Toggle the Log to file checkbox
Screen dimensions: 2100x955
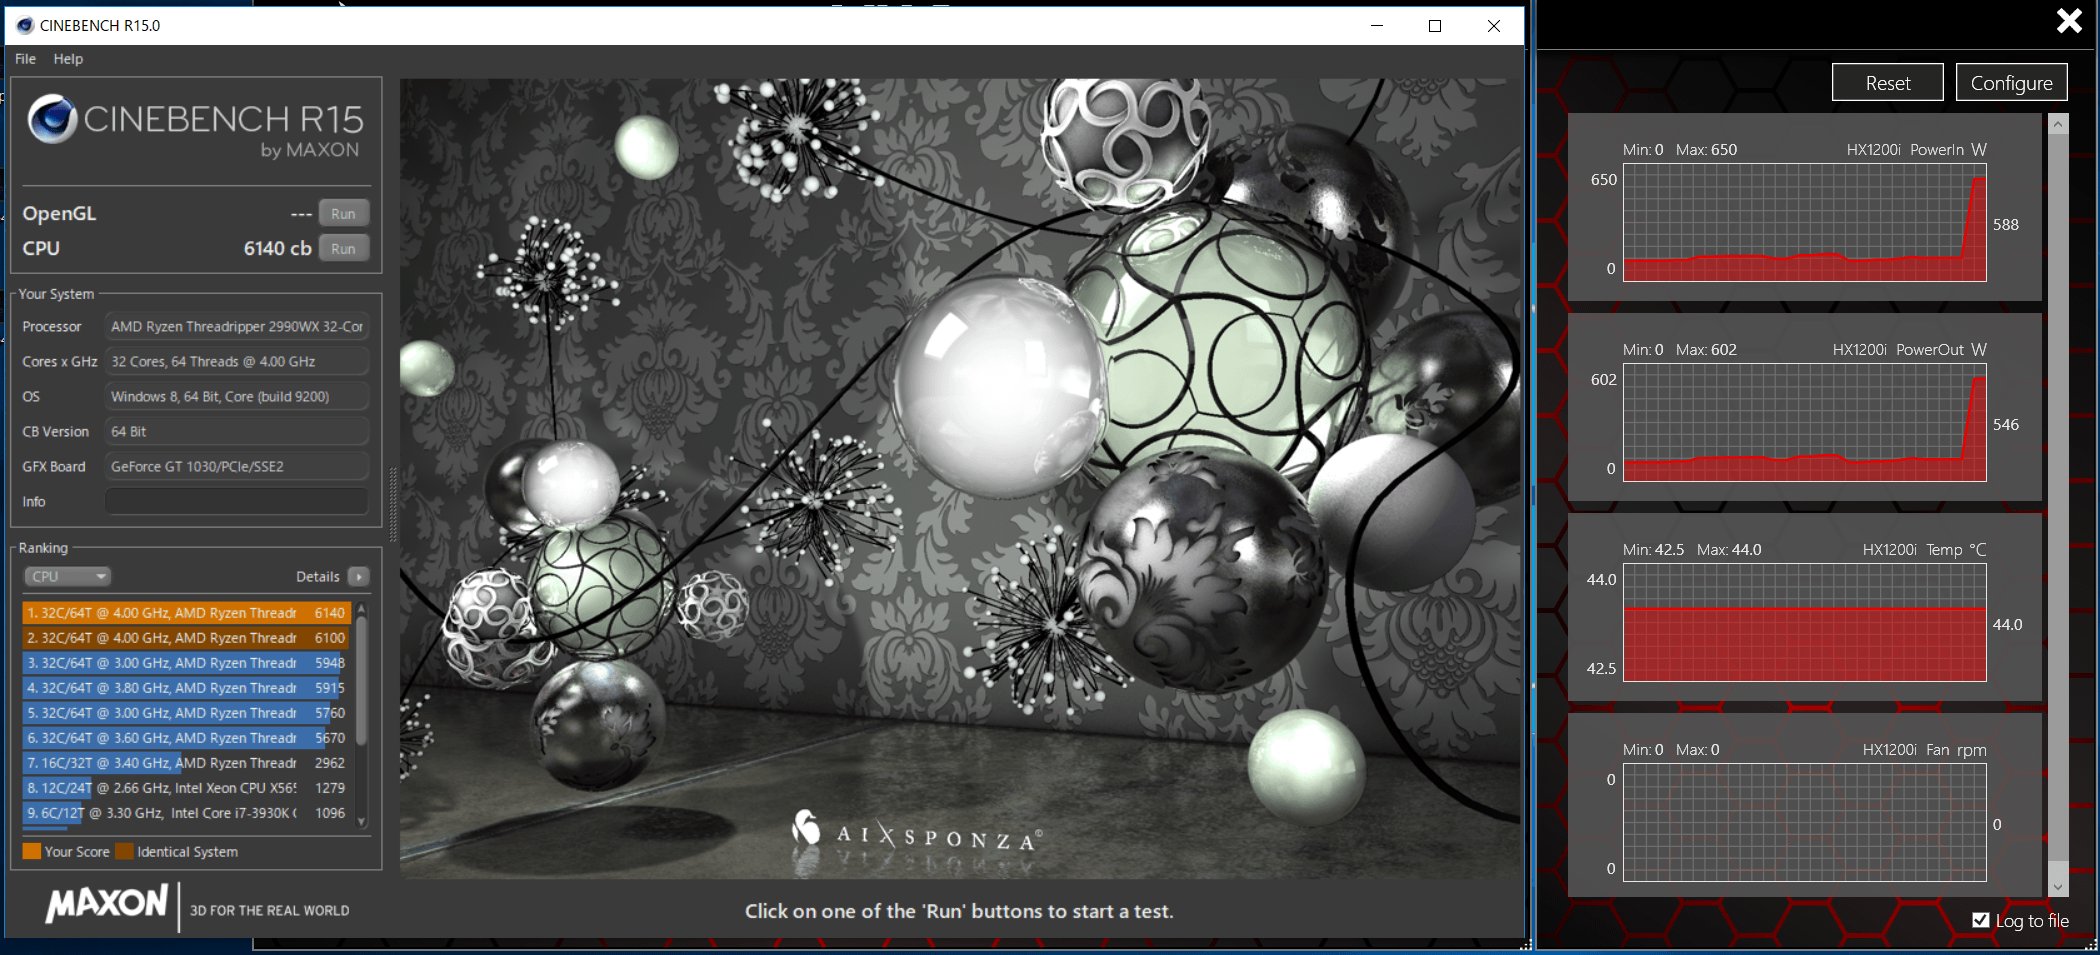click(x=1981, y=920)
